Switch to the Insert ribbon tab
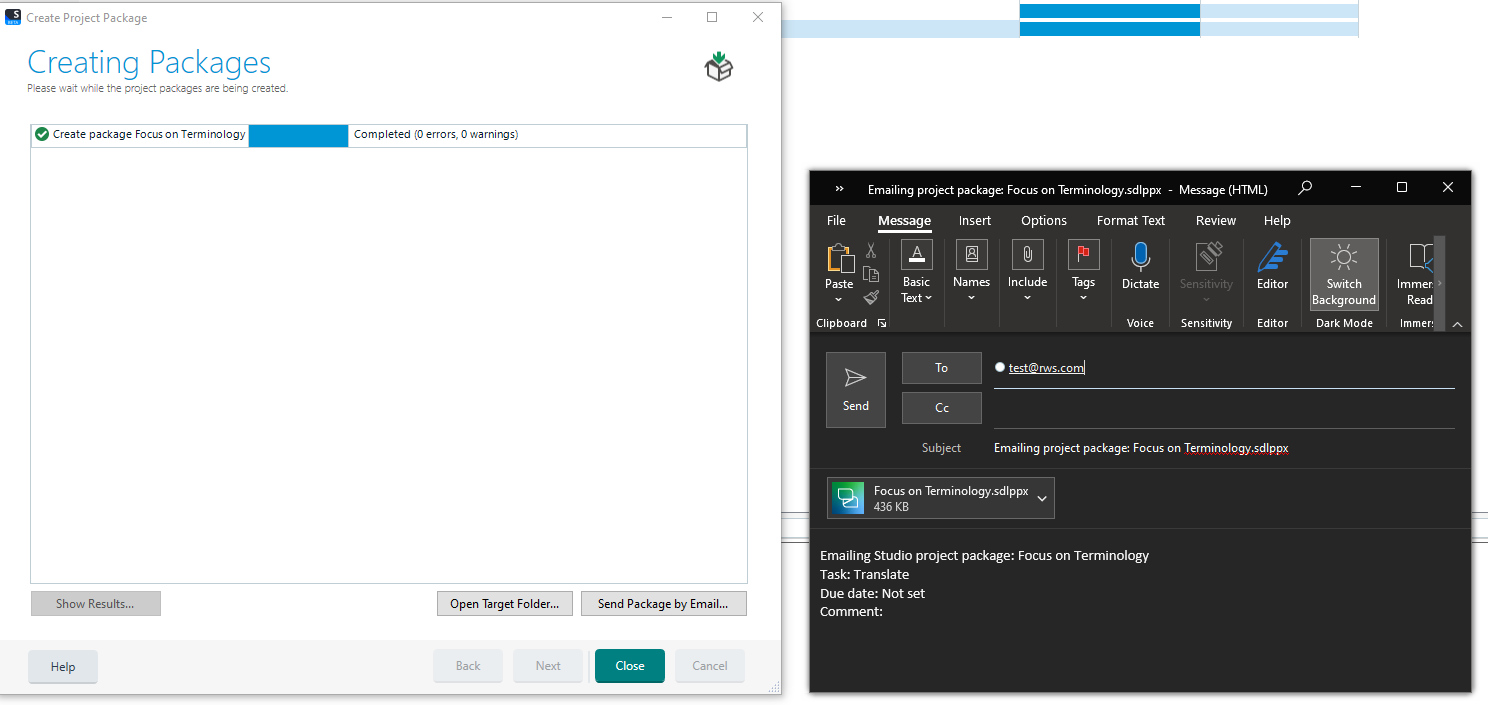 pos(974,220)
